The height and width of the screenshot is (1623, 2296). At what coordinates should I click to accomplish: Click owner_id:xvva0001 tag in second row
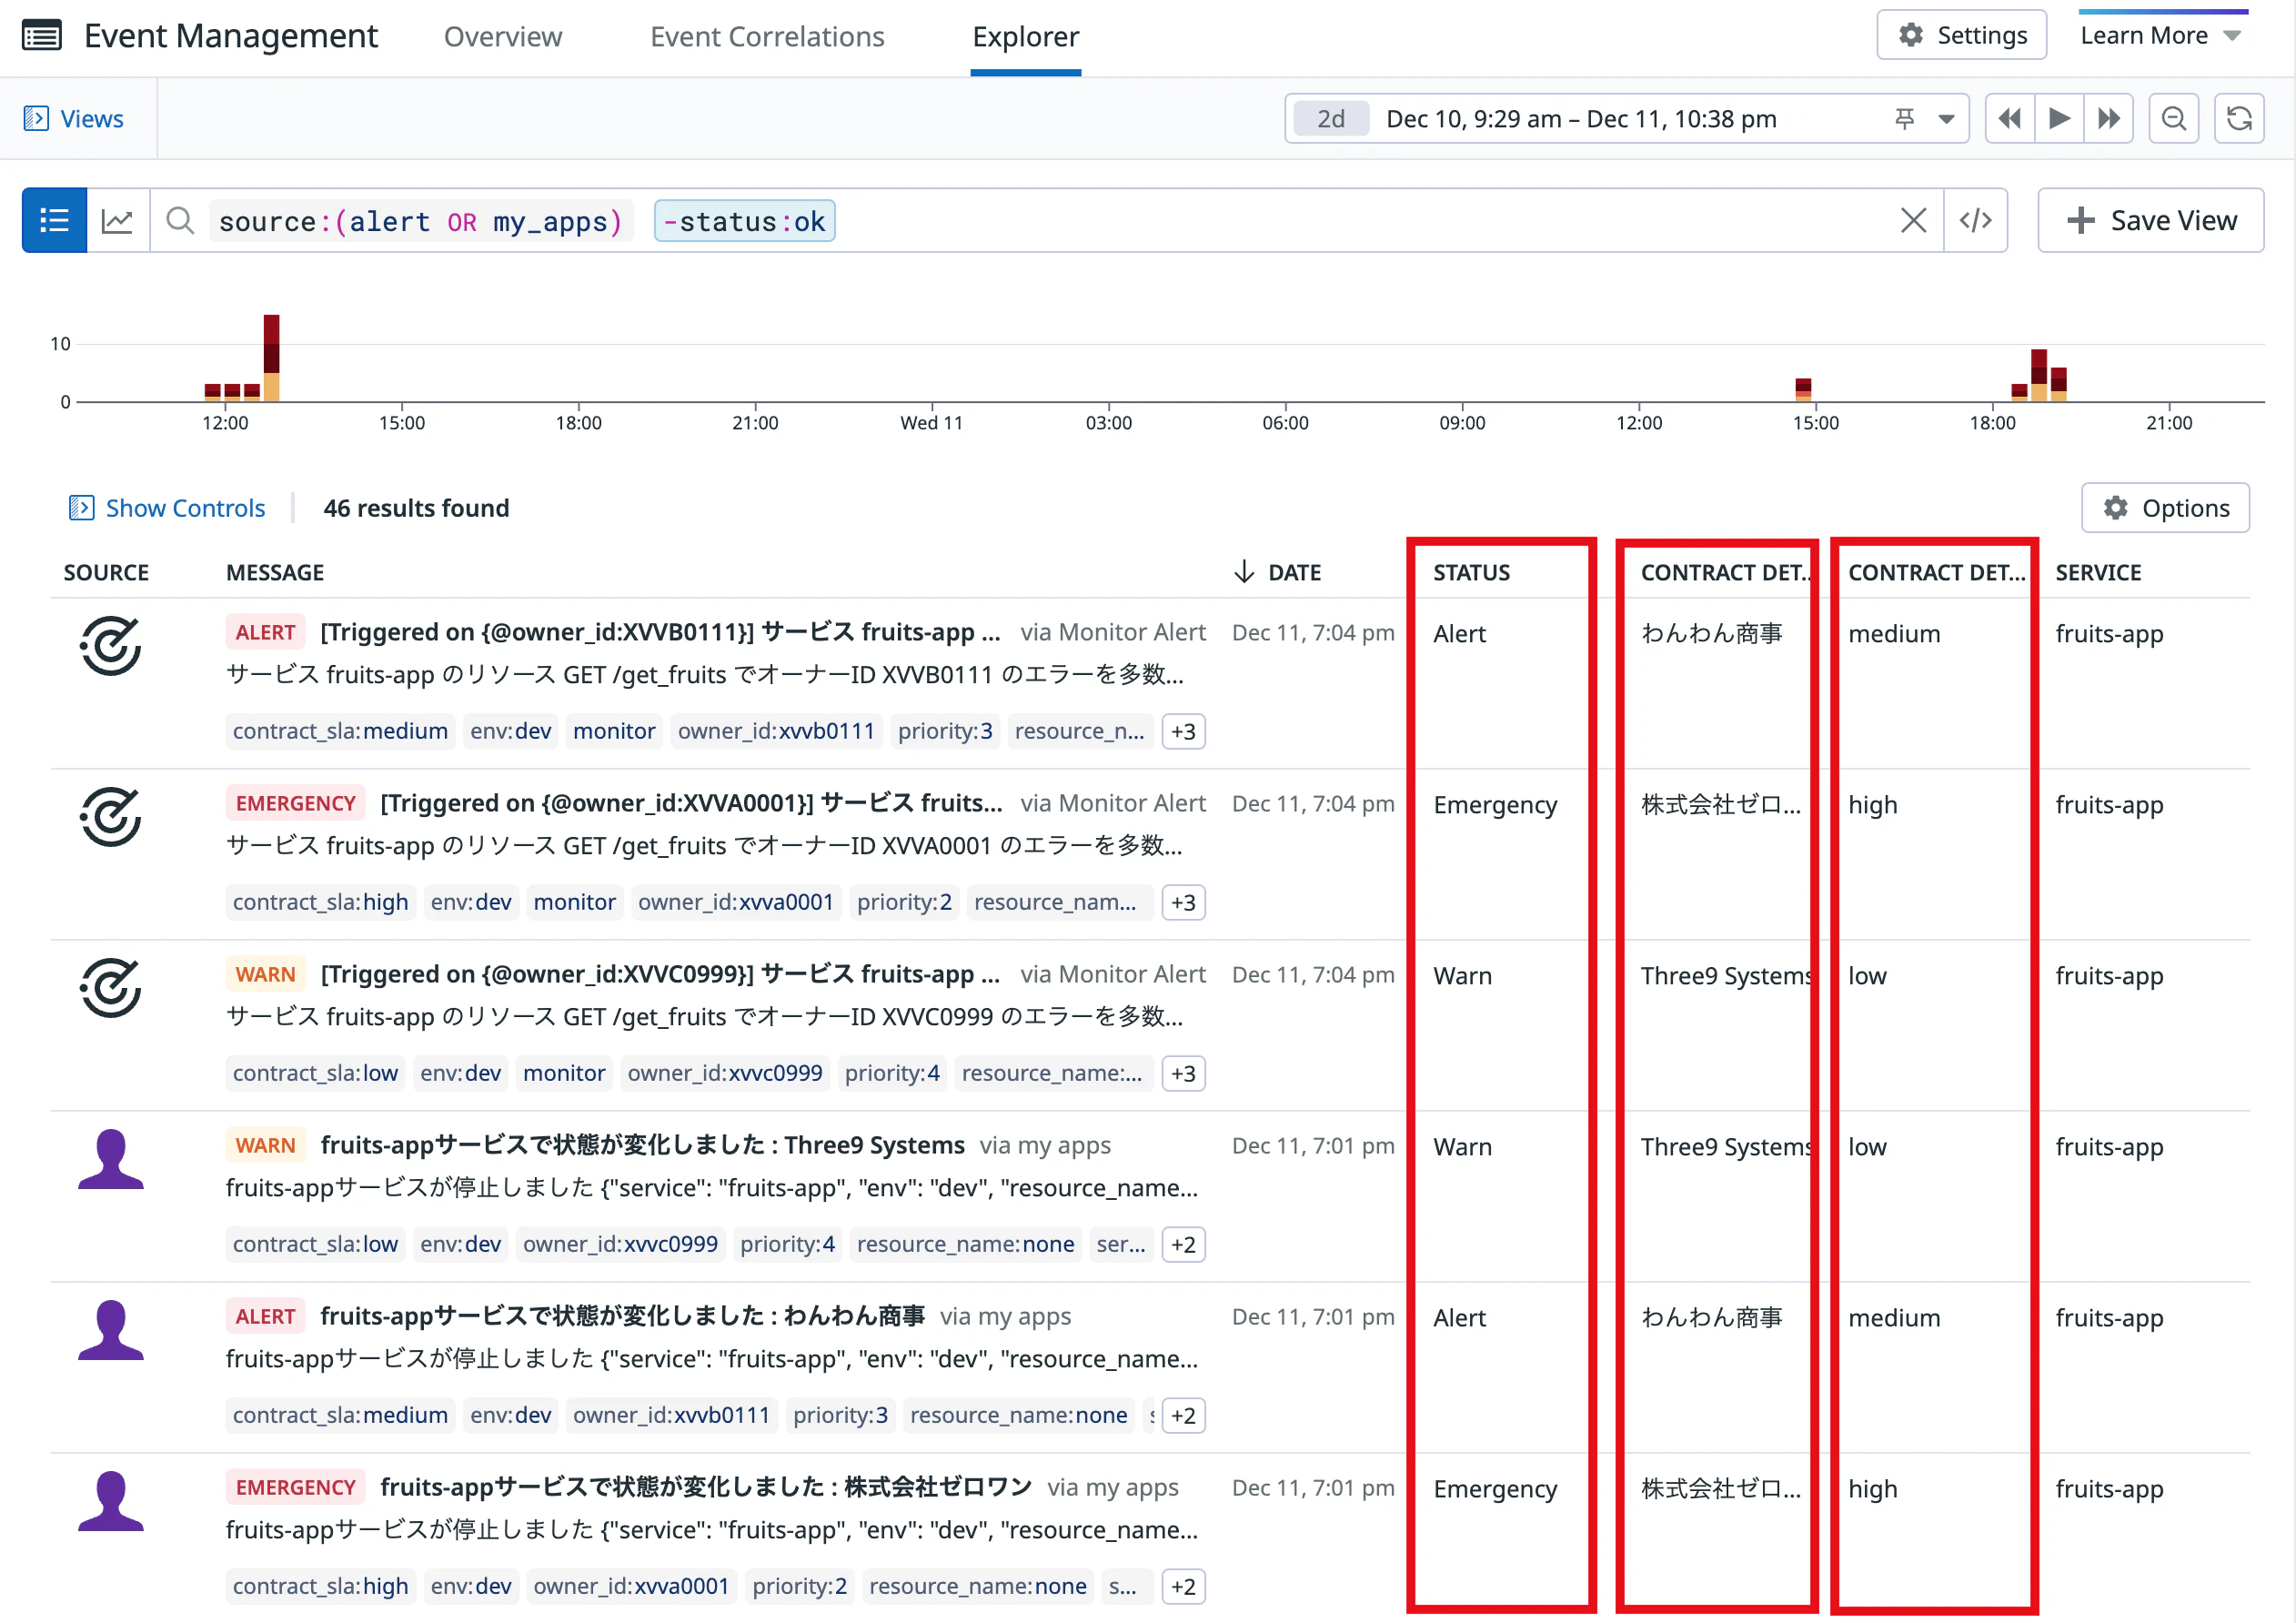coord(735,902)
